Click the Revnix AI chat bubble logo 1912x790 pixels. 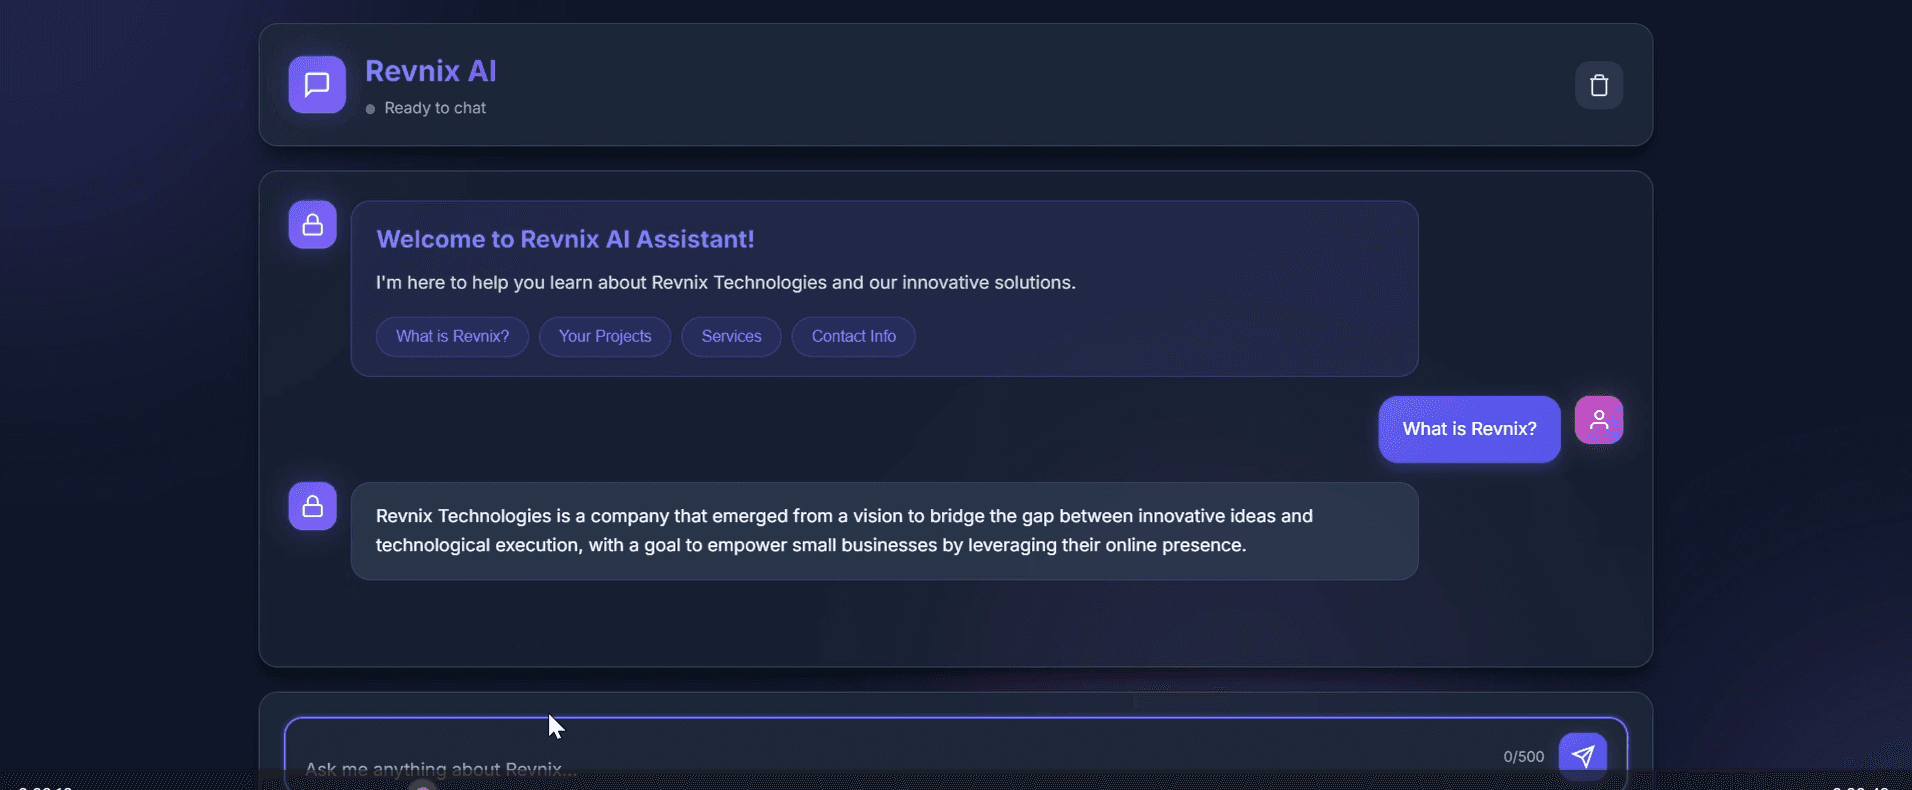316,84
